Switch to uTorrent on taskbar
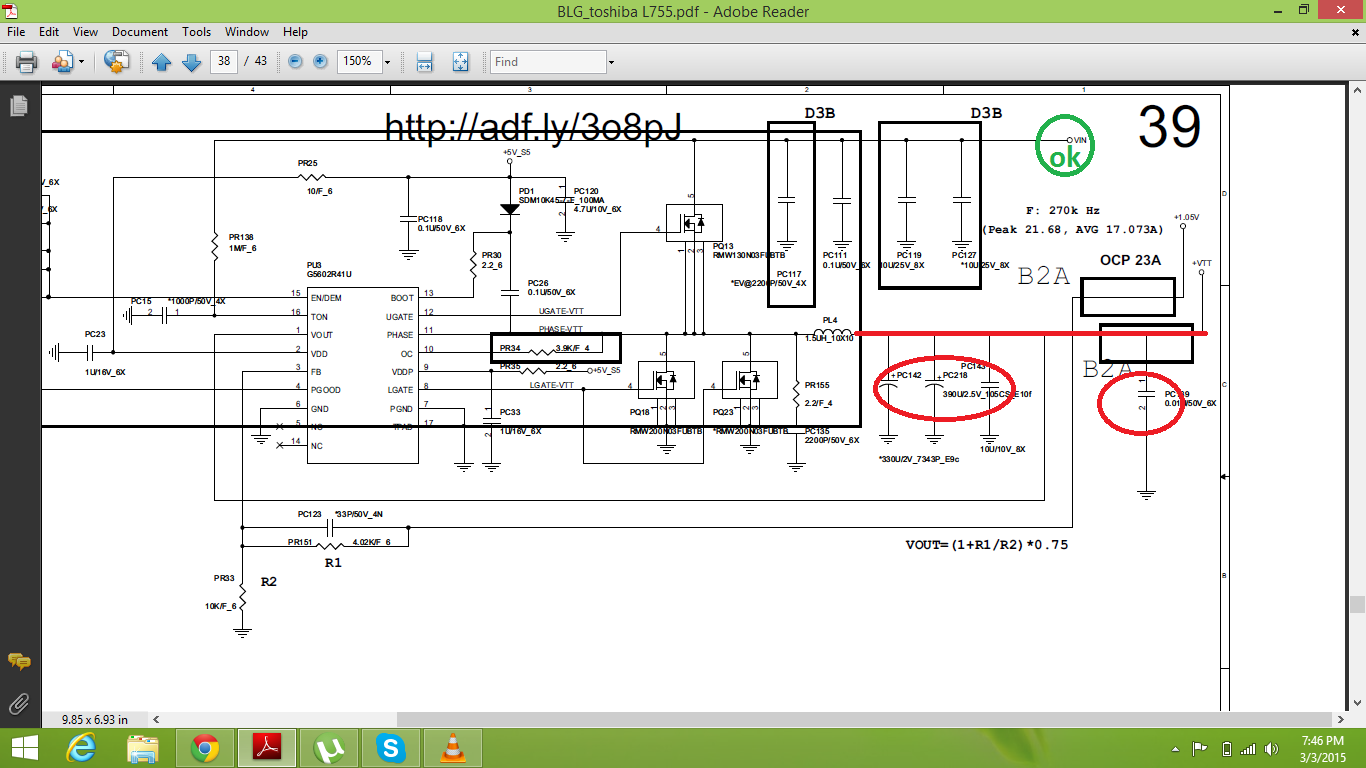1366x768 pixels. click(x=329, y=748)
